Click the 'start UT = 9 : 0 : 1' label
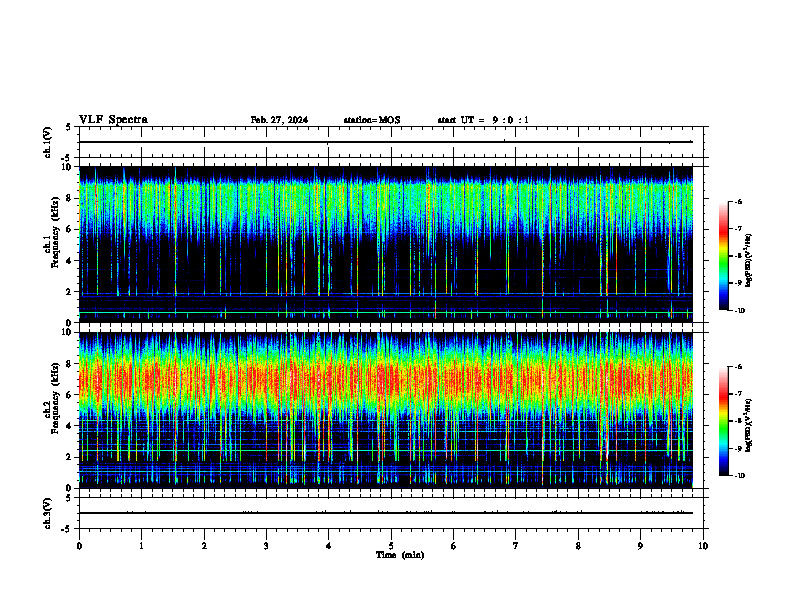This screenshot has height=612, width=792. click(x=483, y=120)
